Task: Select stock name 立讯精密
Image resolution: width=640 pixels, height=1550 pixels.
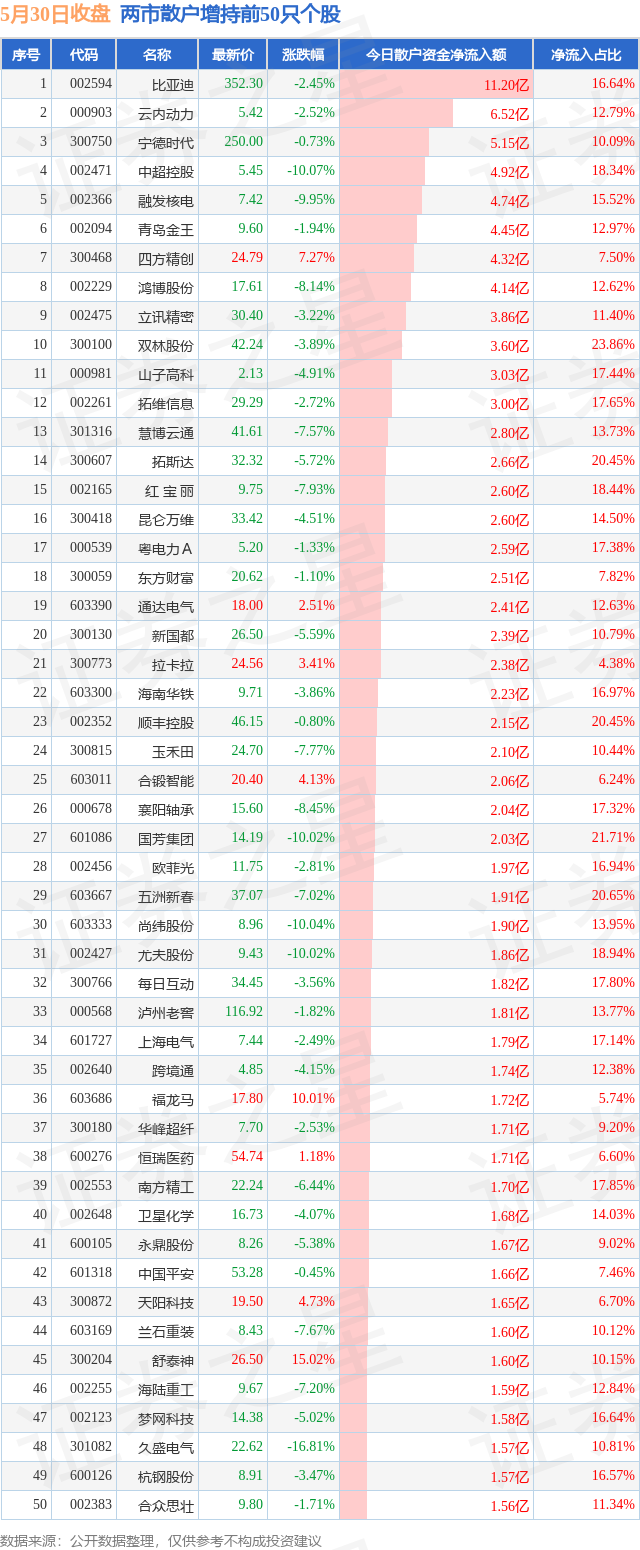Action: click(166, 316)
